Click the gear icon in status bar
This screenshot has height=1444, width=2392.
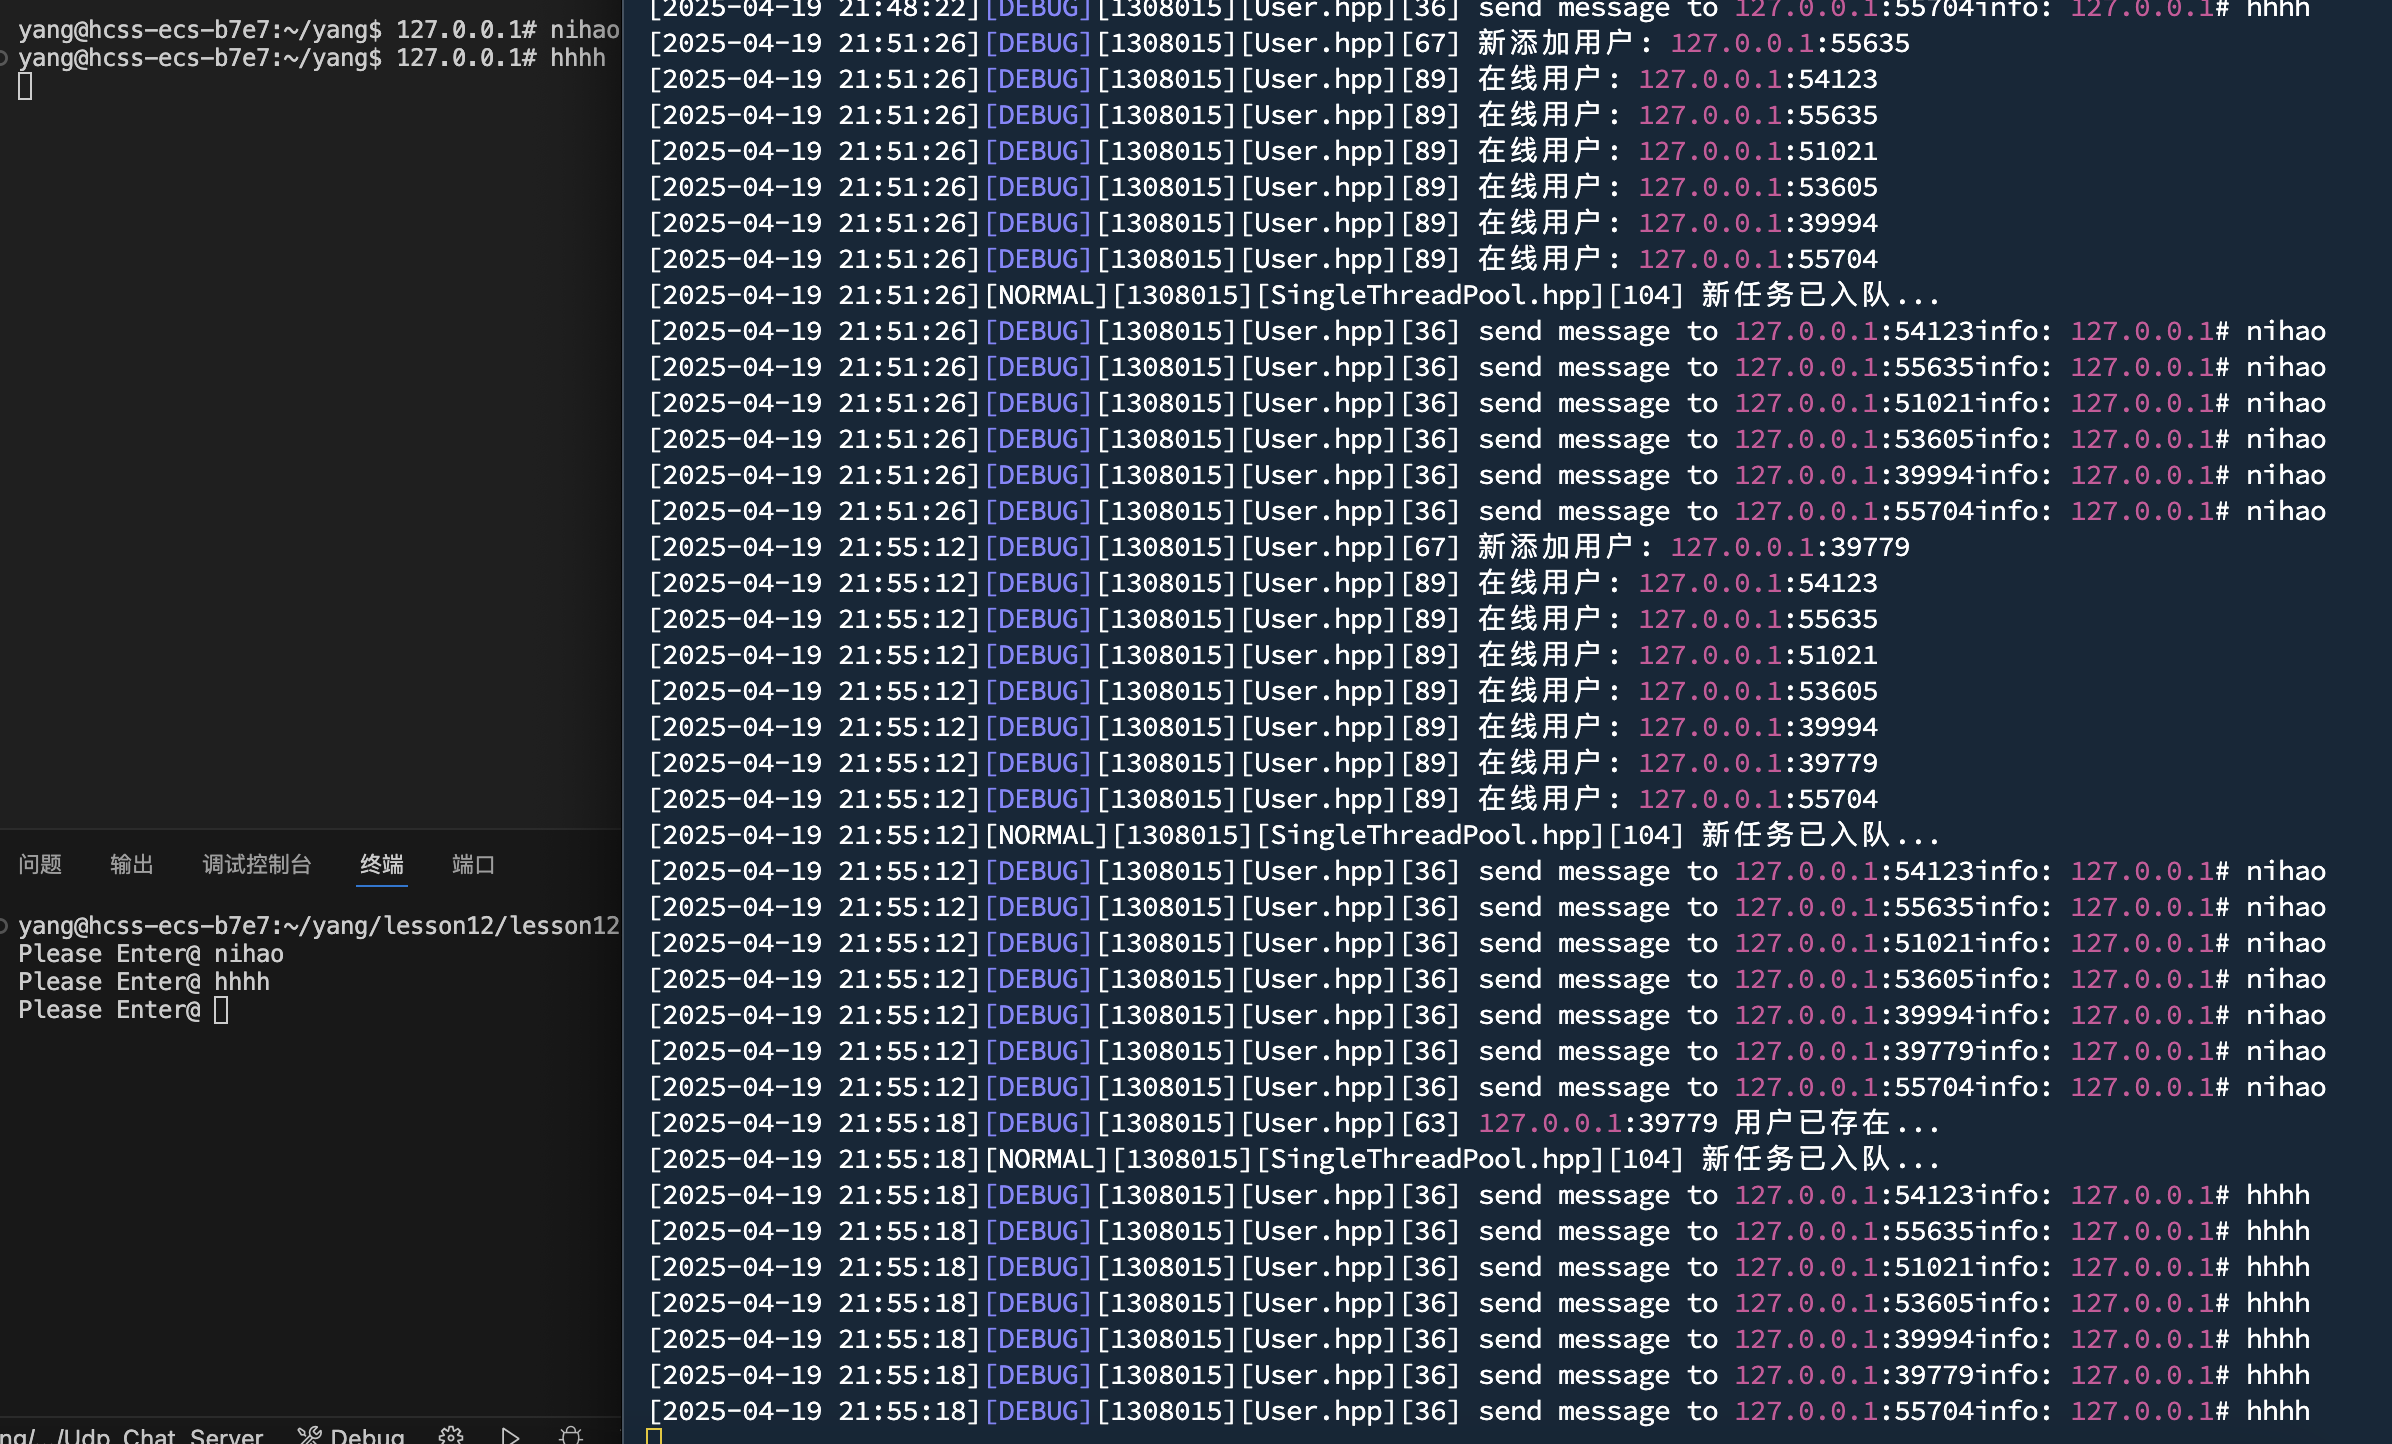pos(450,1436)
